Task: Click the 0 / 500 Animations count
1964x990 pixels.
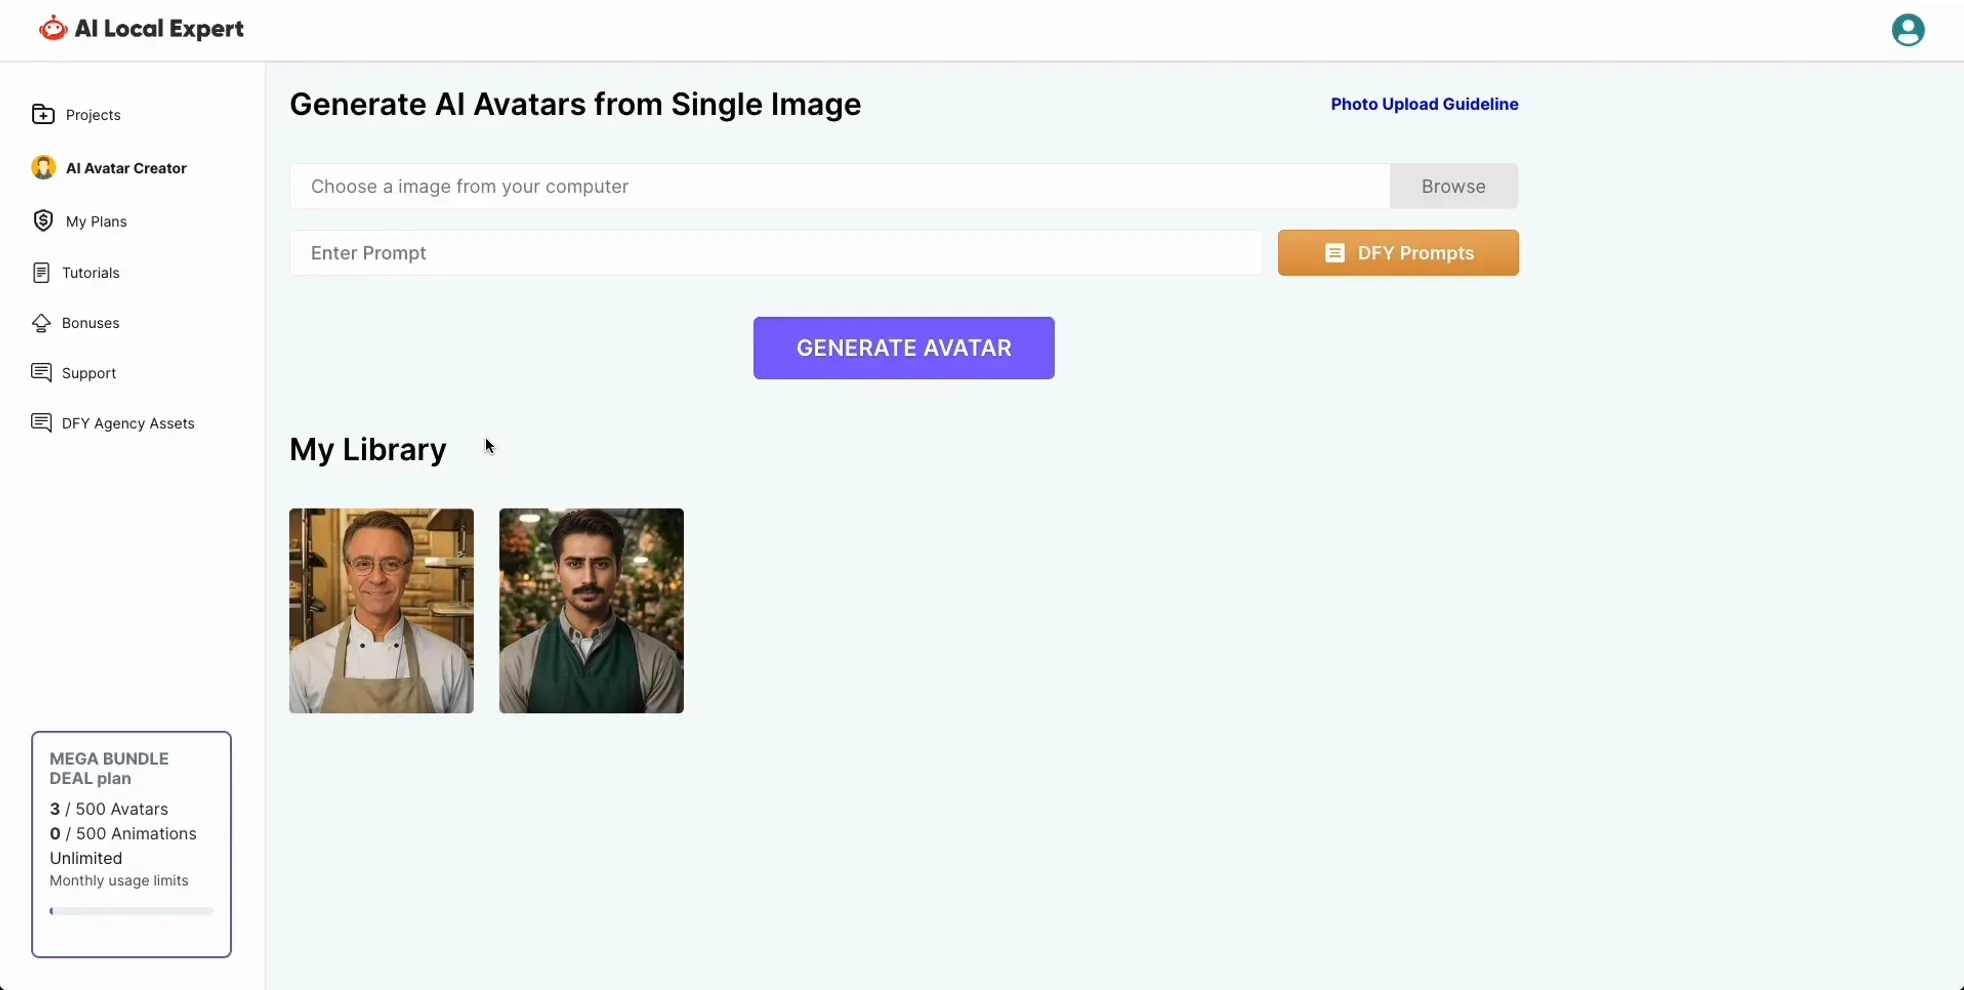Action: tap(122, 833)
